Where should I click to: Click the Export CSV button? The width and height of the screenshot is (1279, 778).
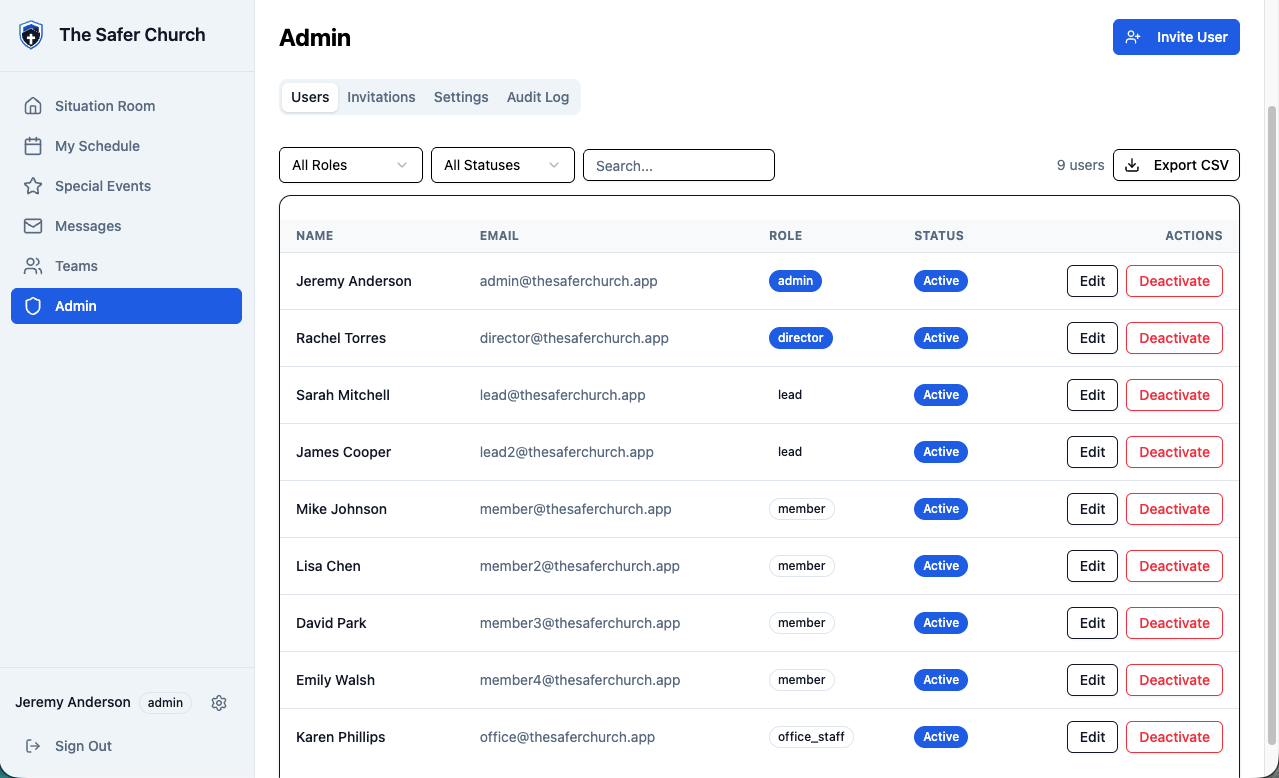1176,165
